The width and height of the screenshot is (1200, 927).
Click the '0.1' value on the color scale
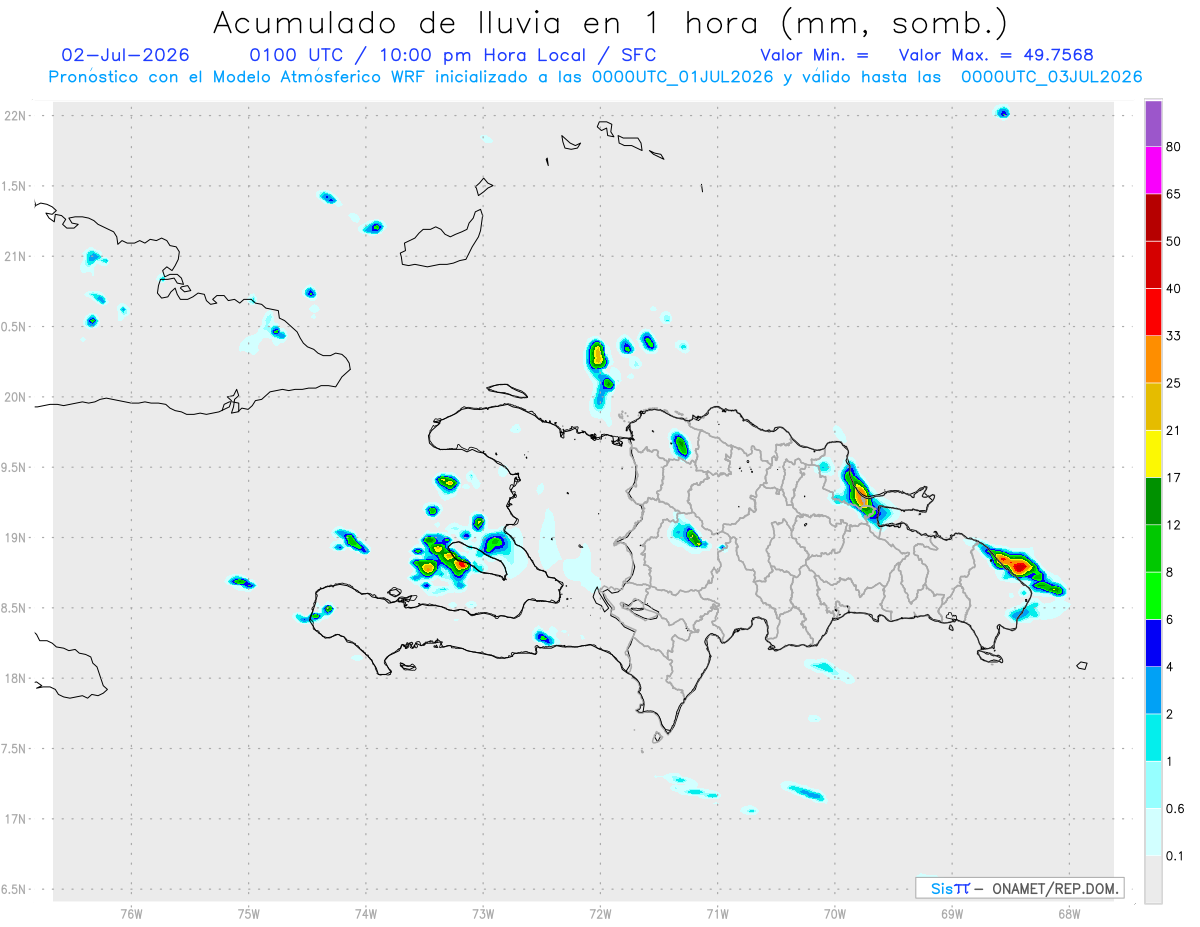tap(1176, 856)
